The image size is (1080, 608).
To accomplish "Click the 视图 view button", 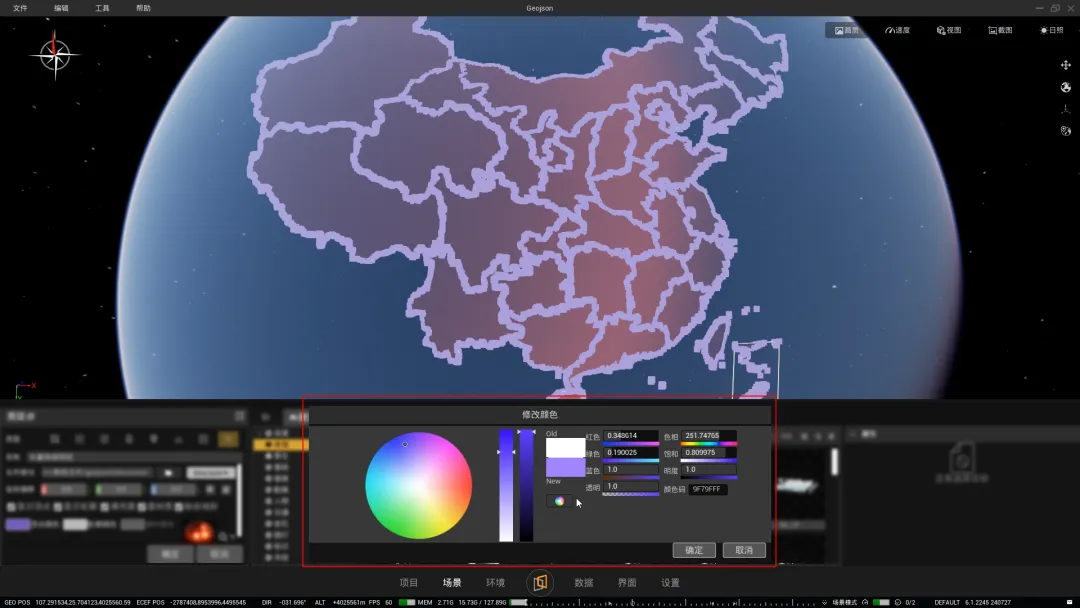I will (x=948, y=30).
